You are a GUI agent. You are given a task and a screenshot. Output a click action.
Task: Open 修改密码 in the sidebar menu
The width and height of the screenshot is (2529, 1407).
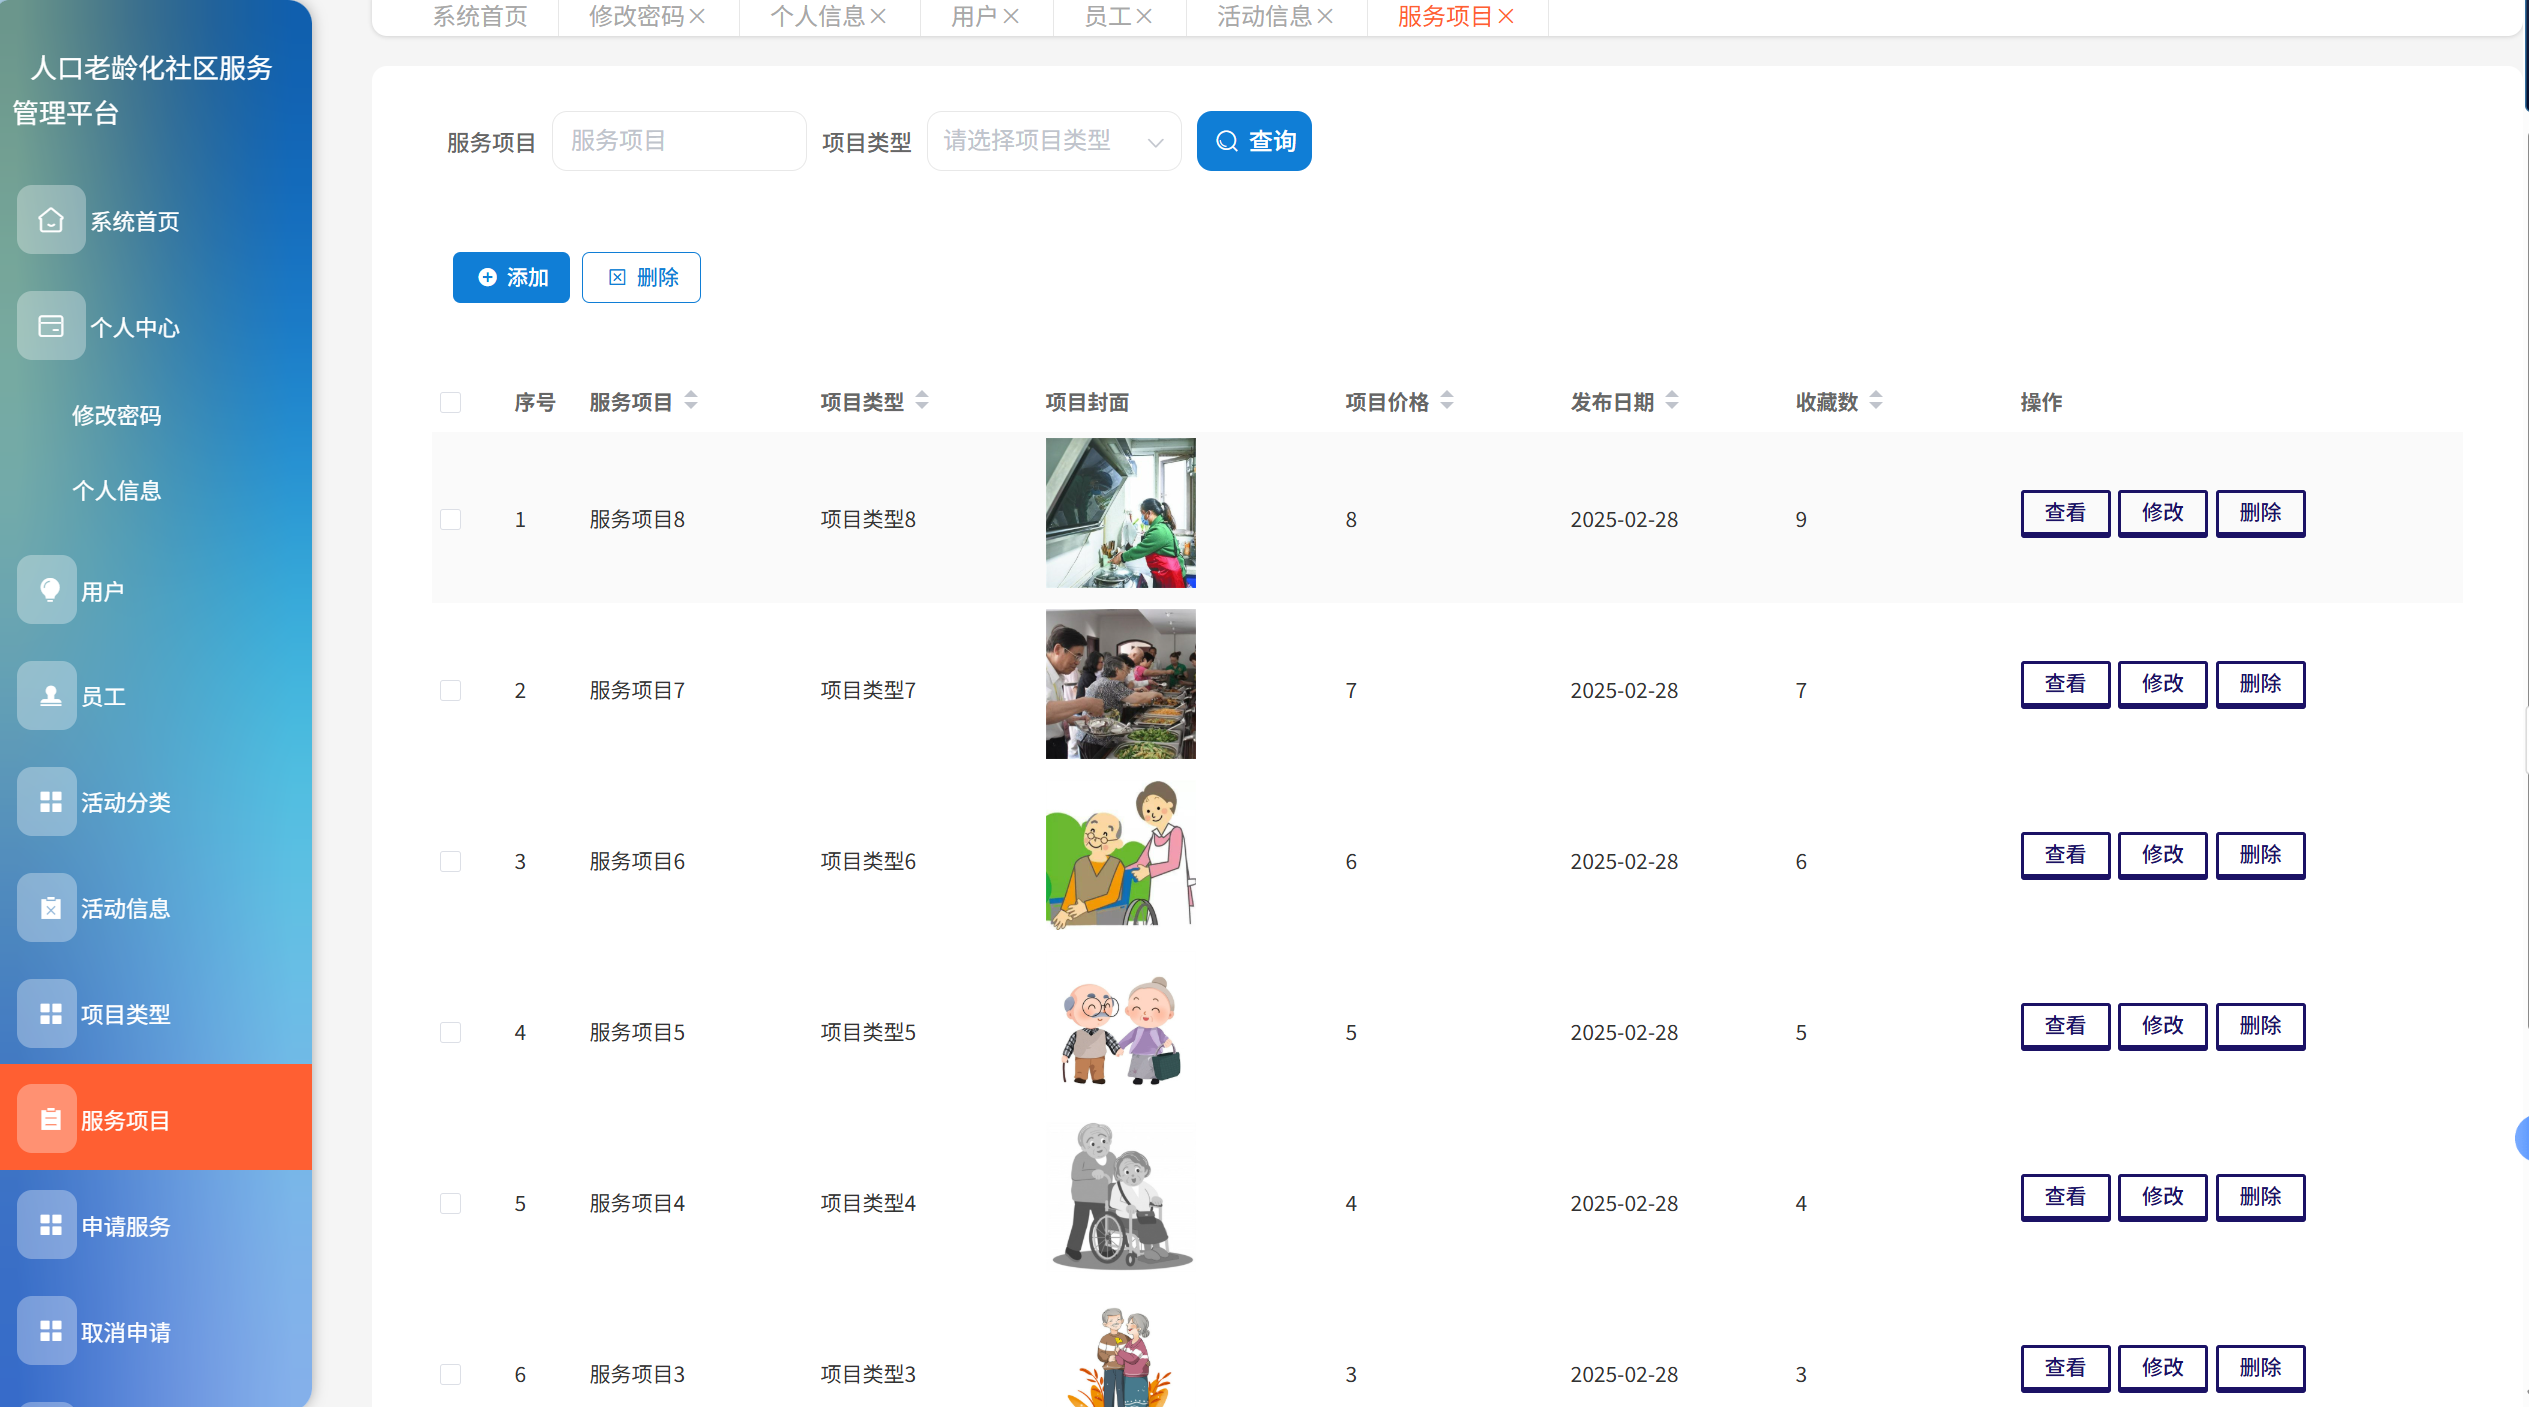point(116,415)
